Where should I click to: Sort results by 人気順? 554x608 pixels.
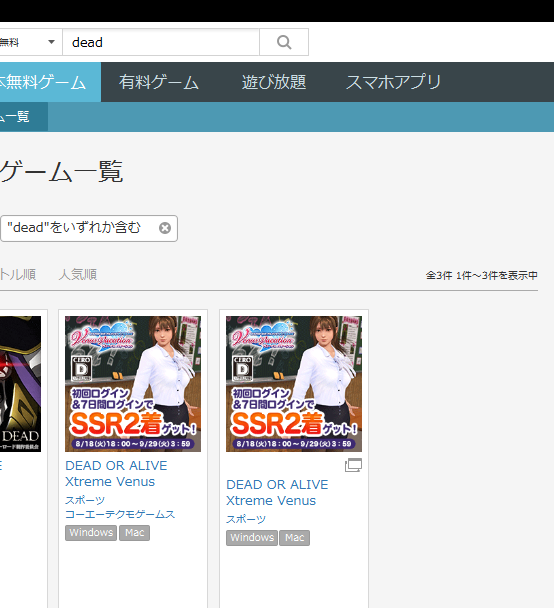pyautogui.click(x=78, y=275)
